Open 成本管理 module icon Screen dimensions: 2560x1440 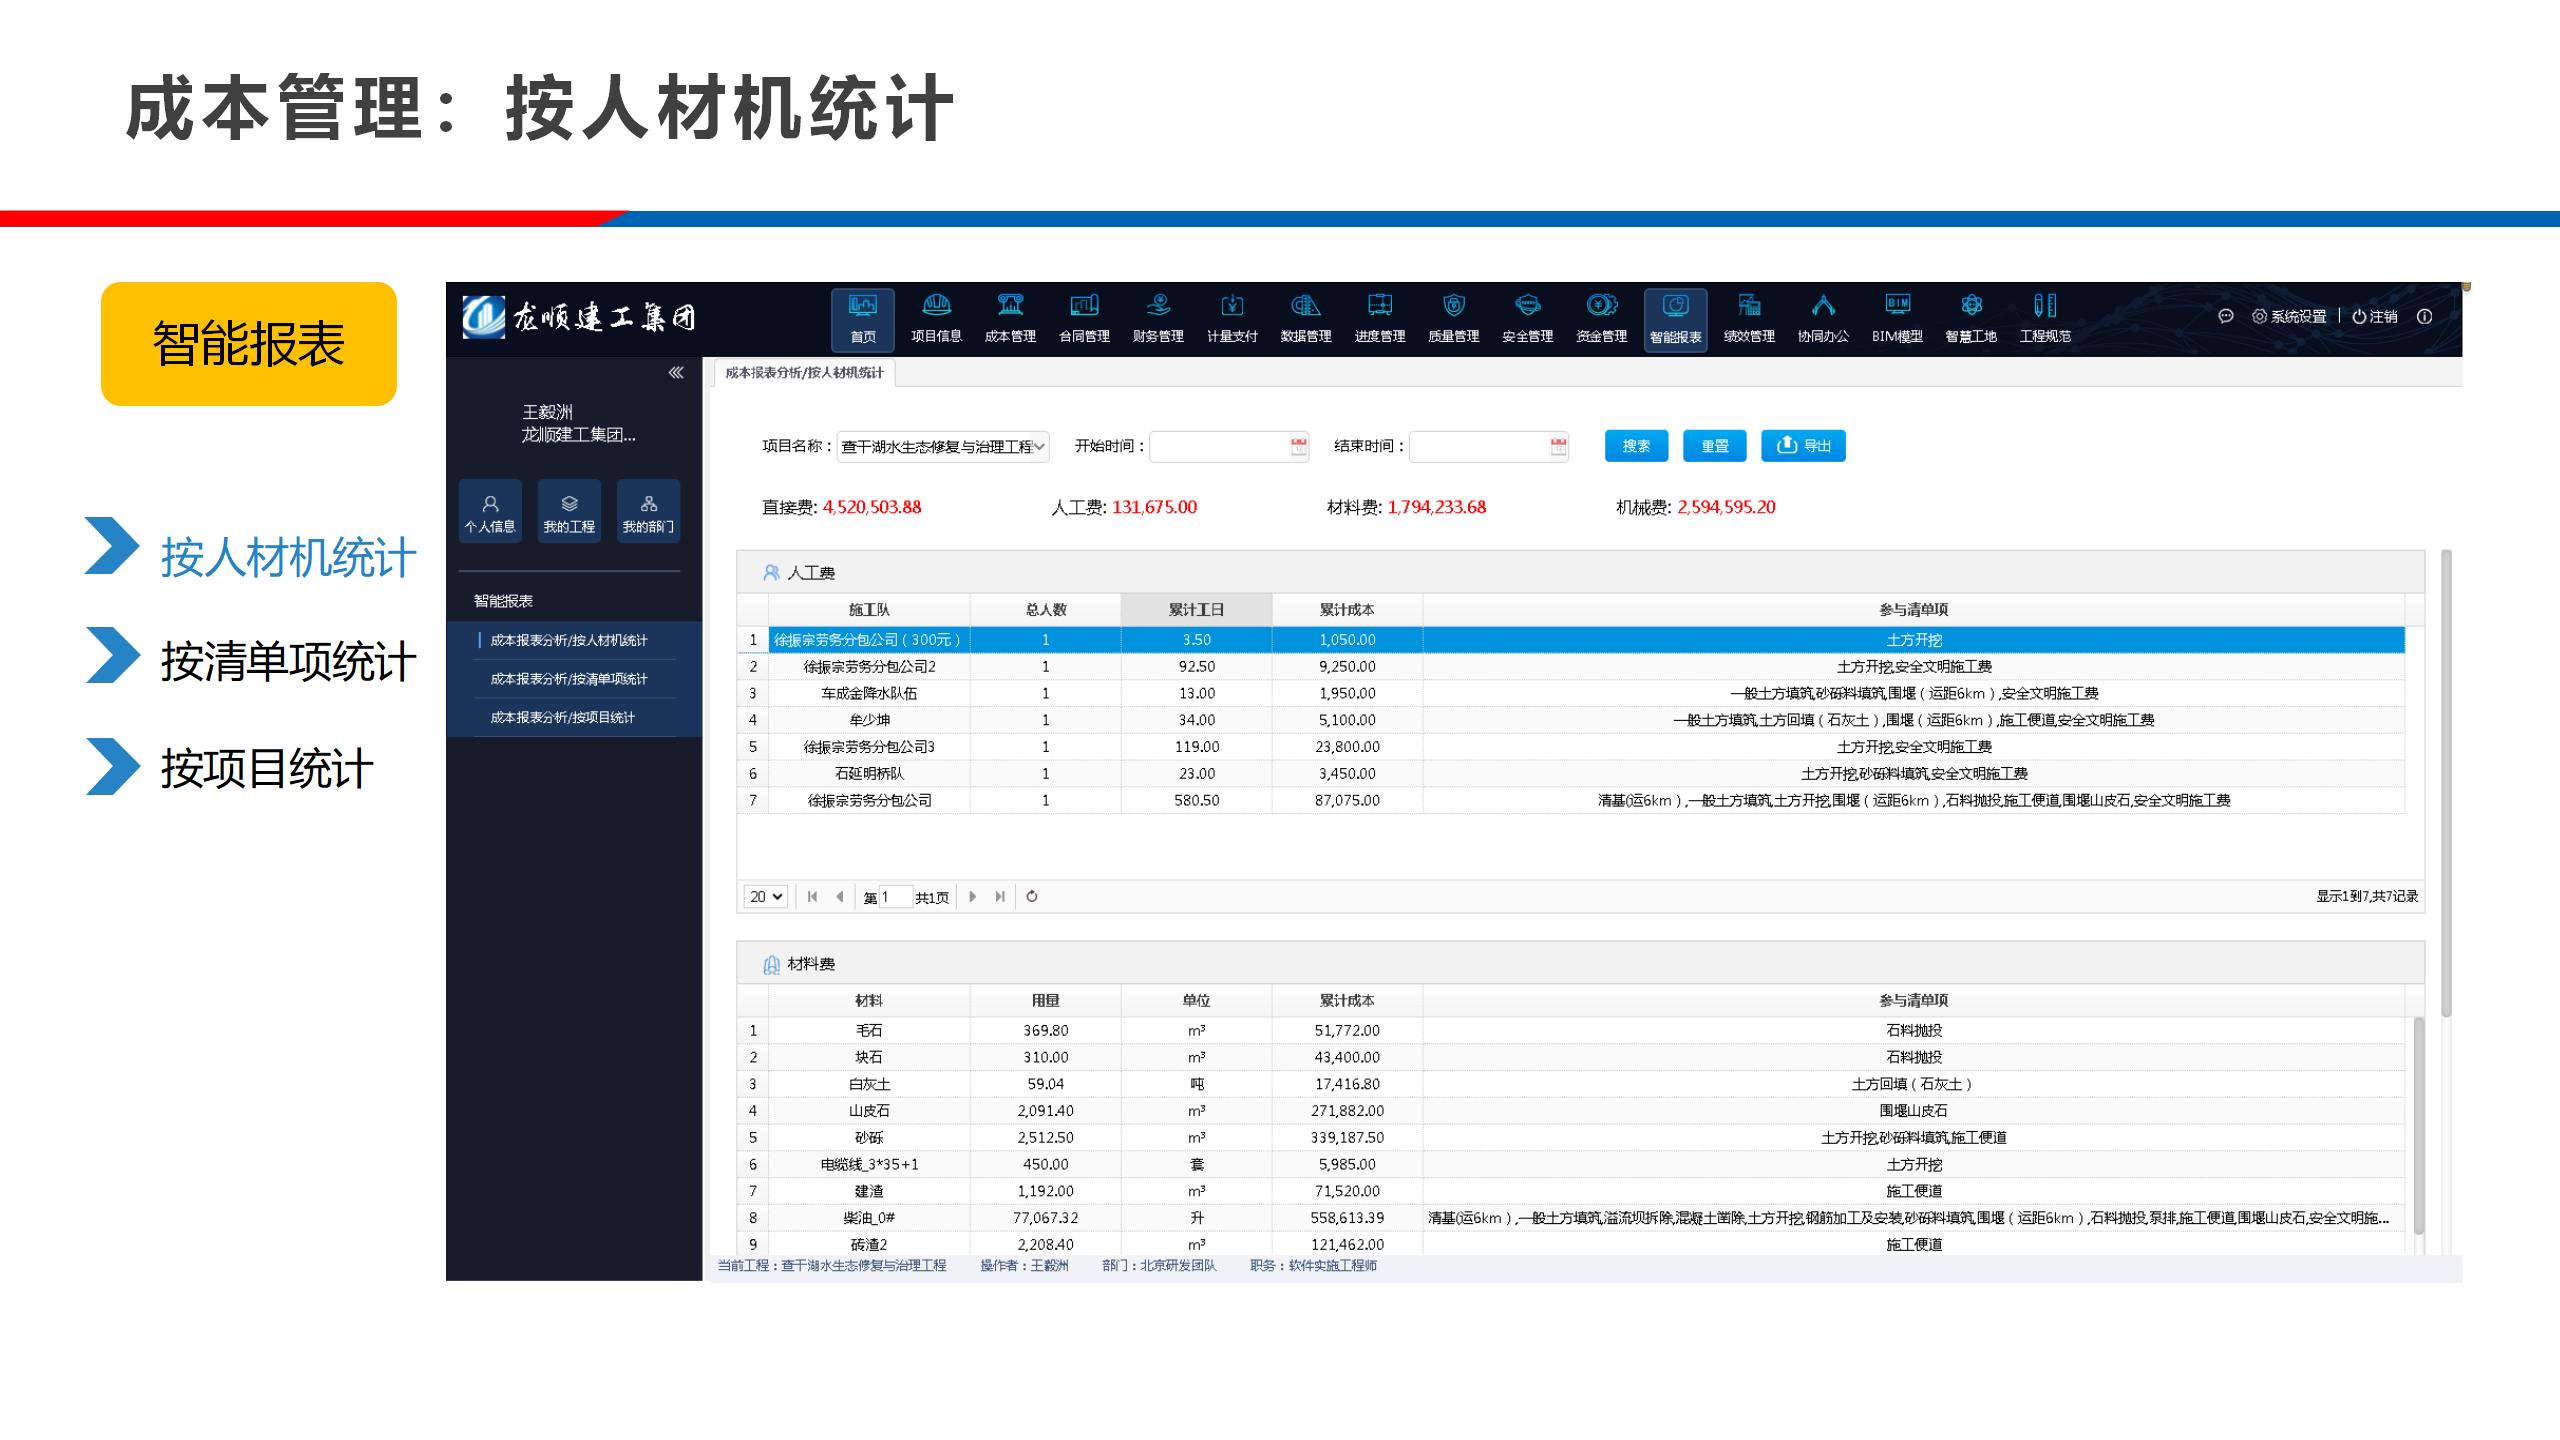click(x=1010, y=319)
